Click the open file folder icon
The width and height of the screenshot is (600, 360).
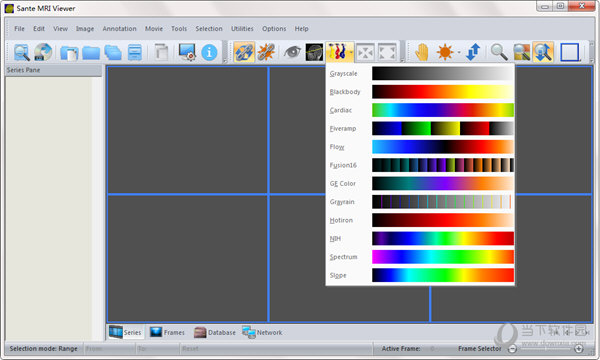click(x=69, y=52)
